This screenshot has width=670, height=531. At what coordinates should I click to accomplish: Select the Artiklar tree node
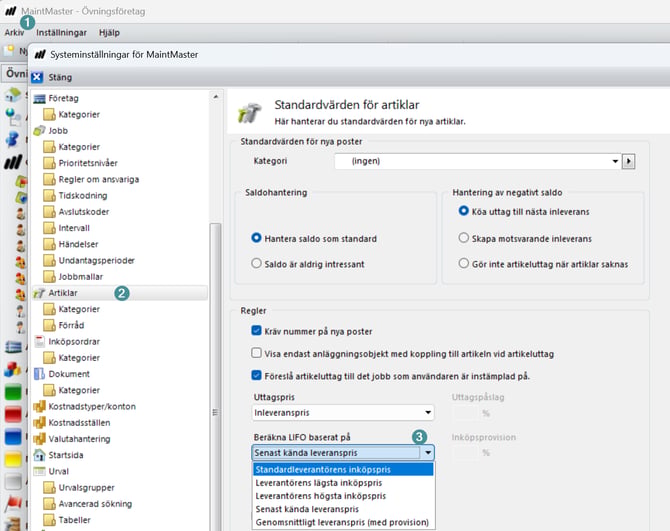[63, 293]
